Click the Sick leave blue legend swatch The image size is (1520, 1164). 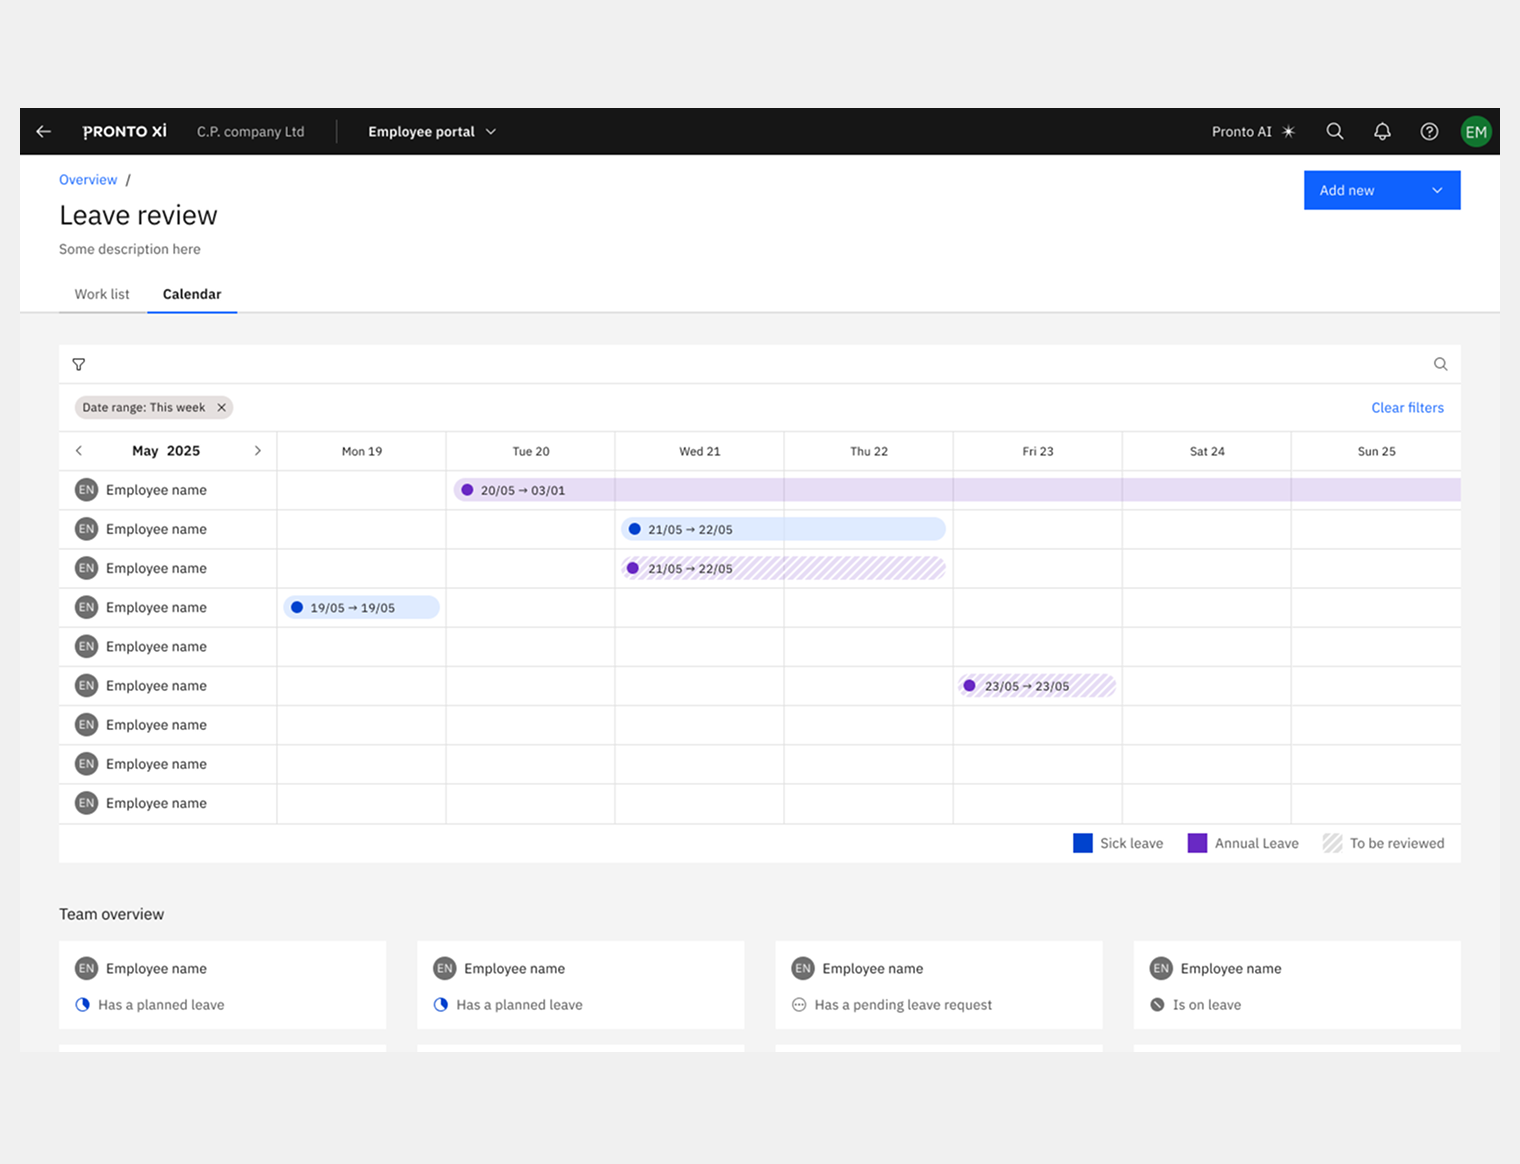pyautogui.click(x=1082, y=843)
